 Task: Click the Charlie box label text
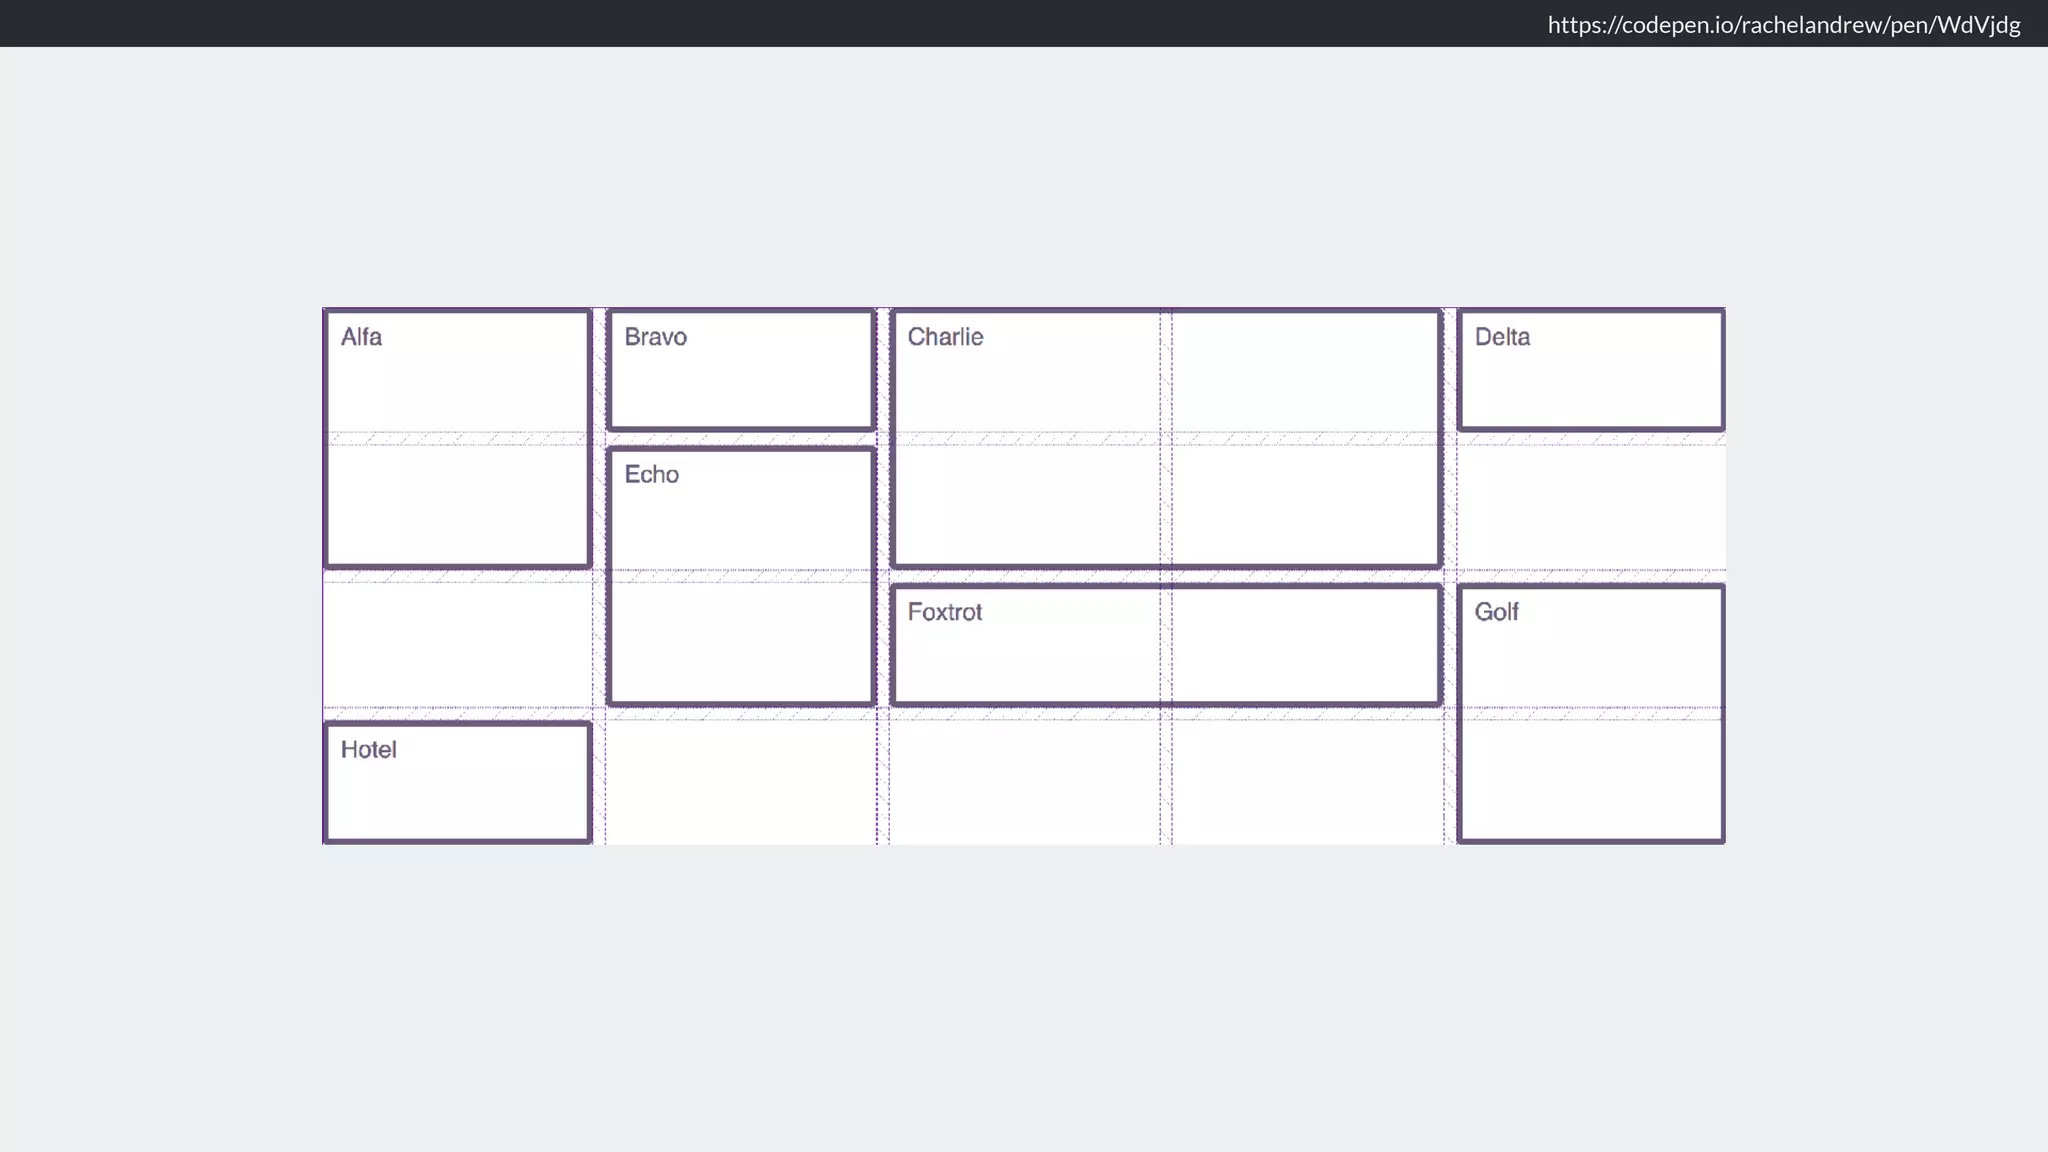(945, 337)
